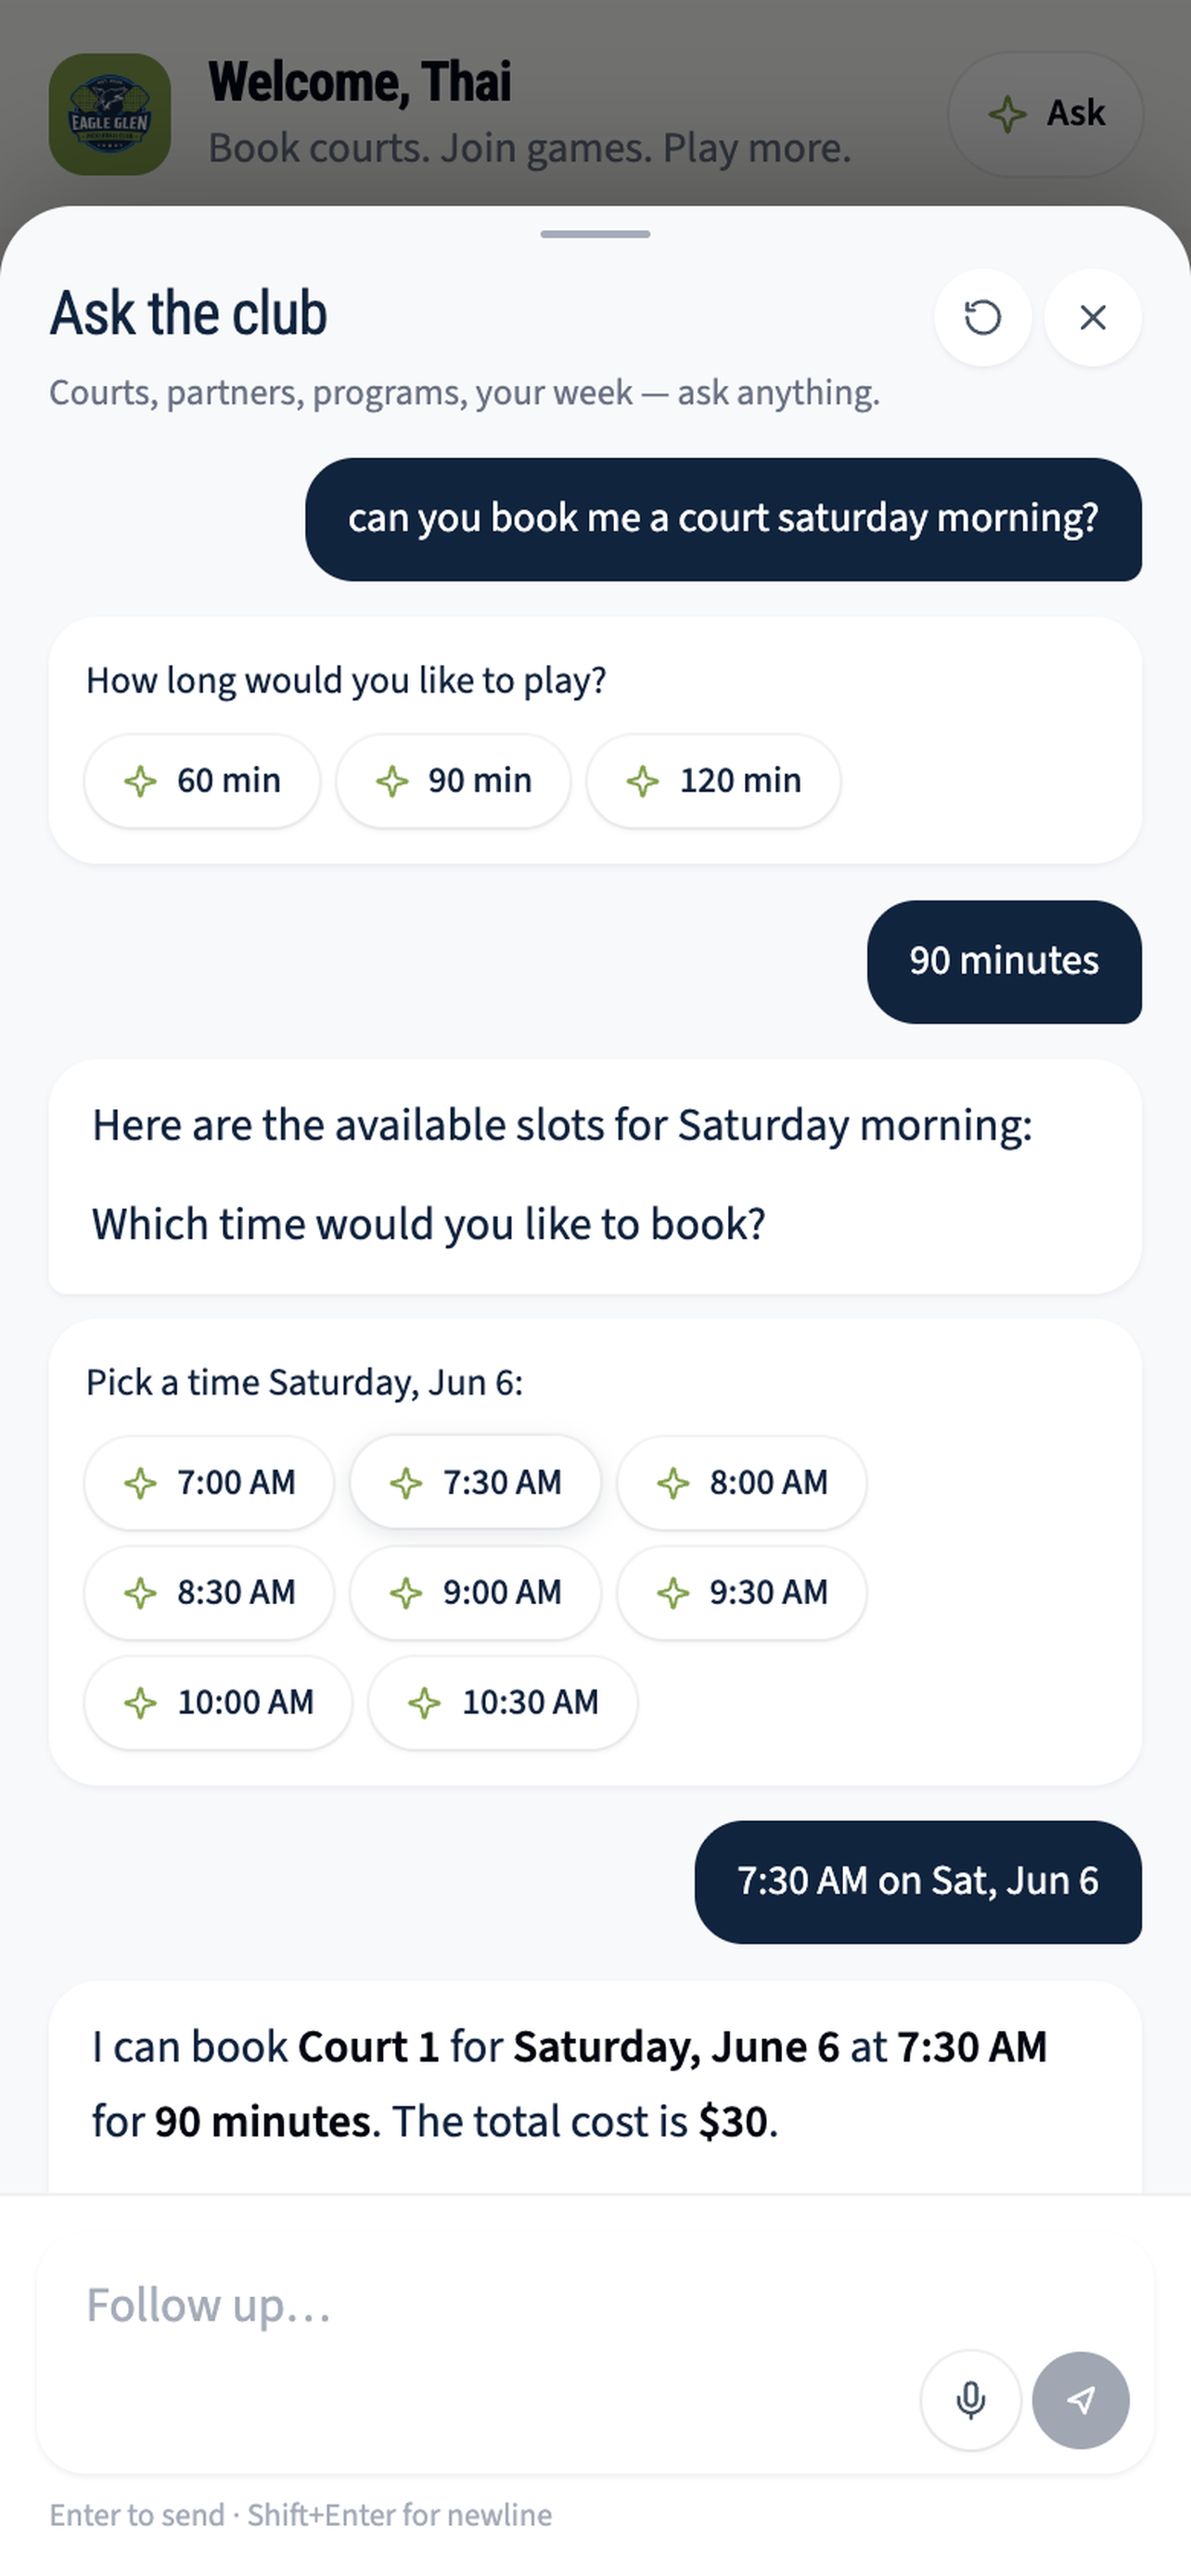Send message with paper plane icon

click(x=1080, y=2400)
